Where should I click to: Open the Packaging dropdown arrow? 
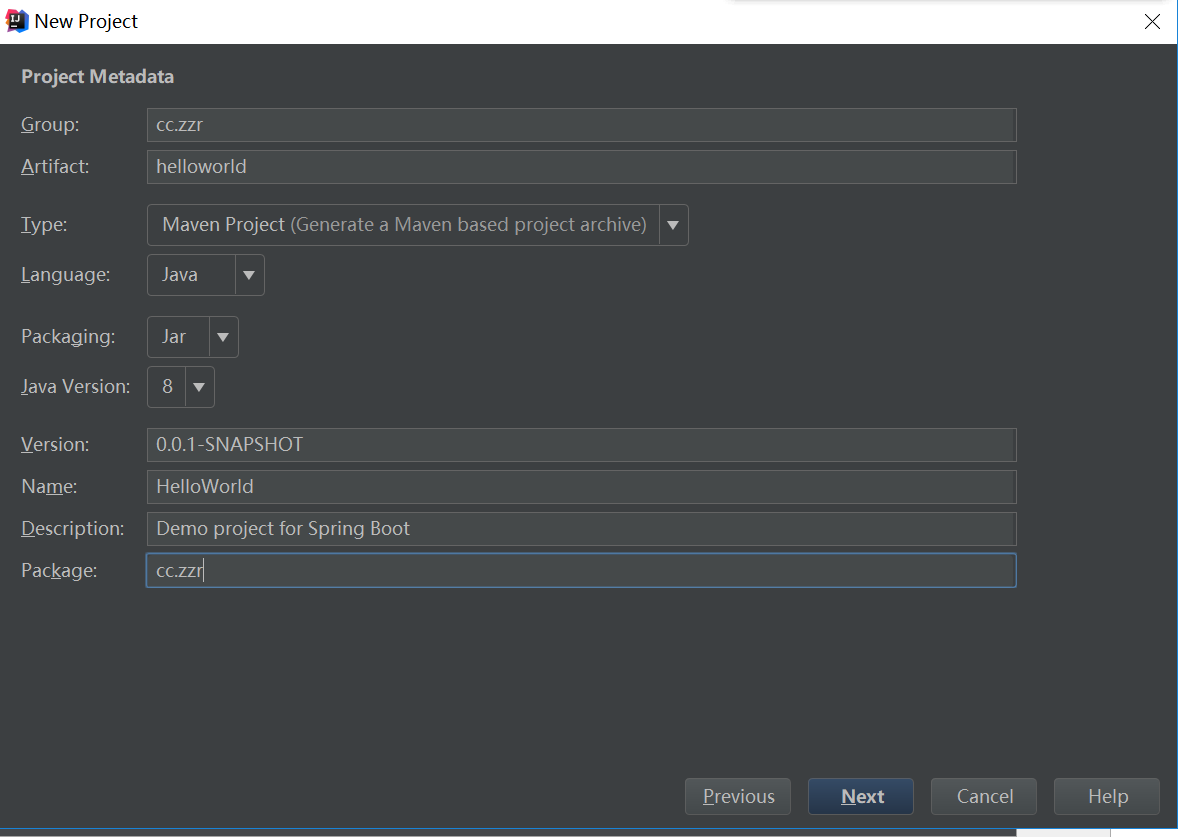click(223, 337)
